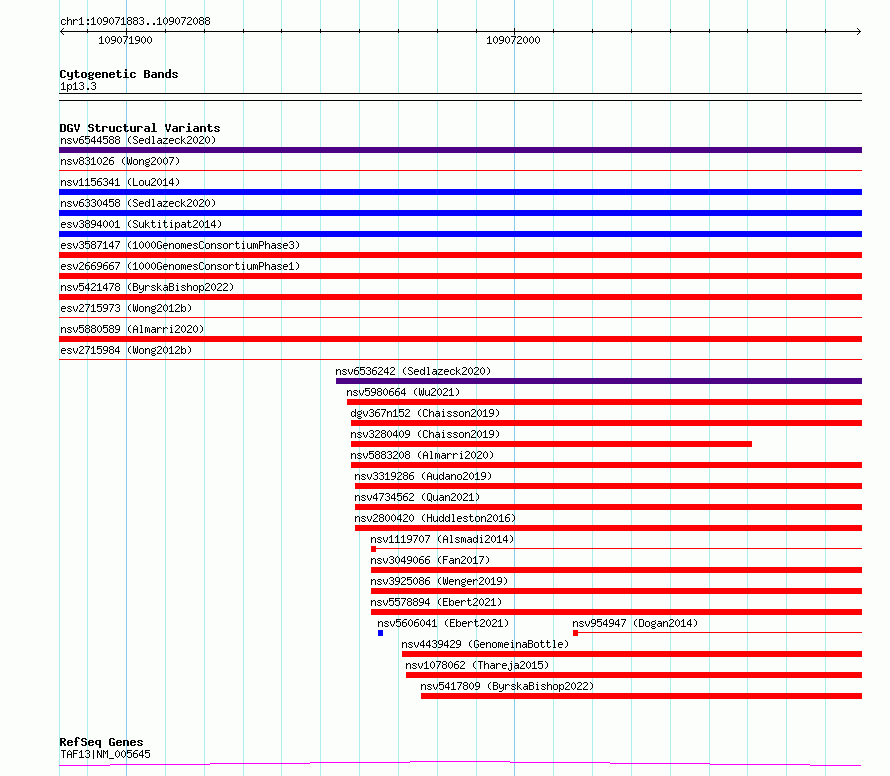Image resolution: width=890 pixels, height=776 pixels.
Task: Click the Cytogenetic Bands track title
Action: click(x=119, y=74)
